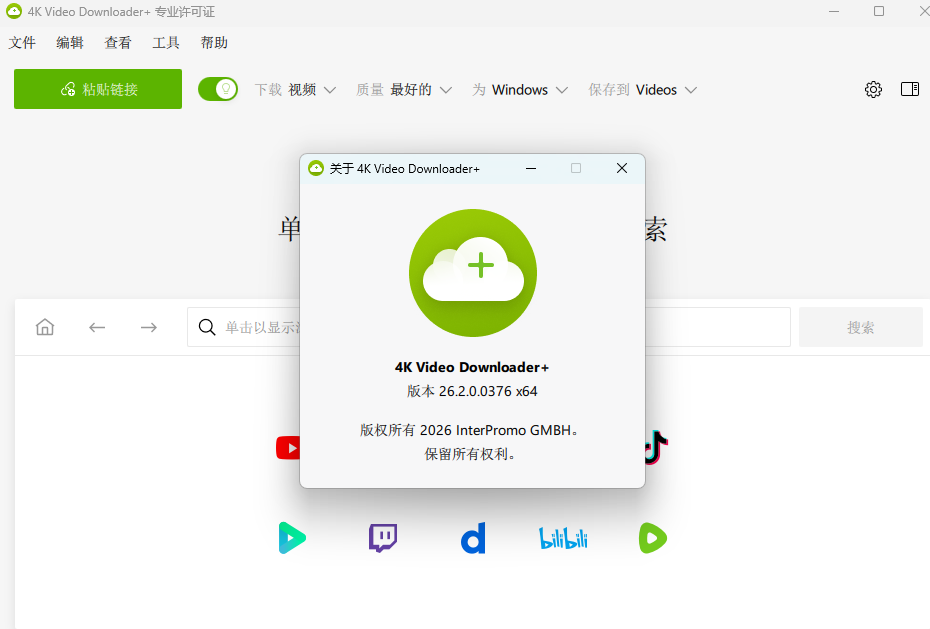Image resolution: width=930 pixels, height=629 pixels.
Task: Click the 4K Video Downloader+ name in dialog
Action: pos(472,368)
